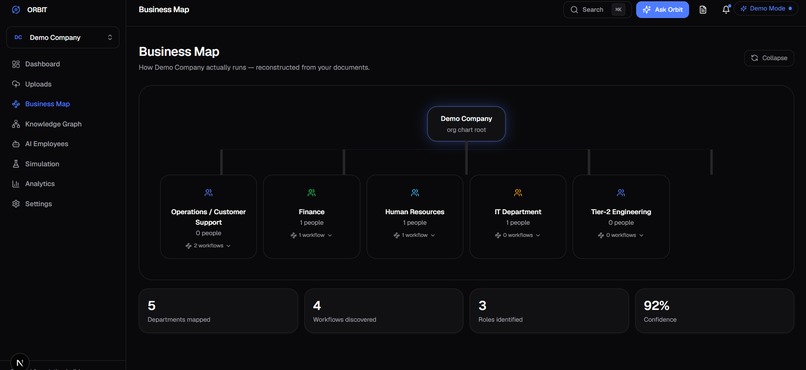Collapse the business map tree
806x370 pixels.
tap(769, 58)
